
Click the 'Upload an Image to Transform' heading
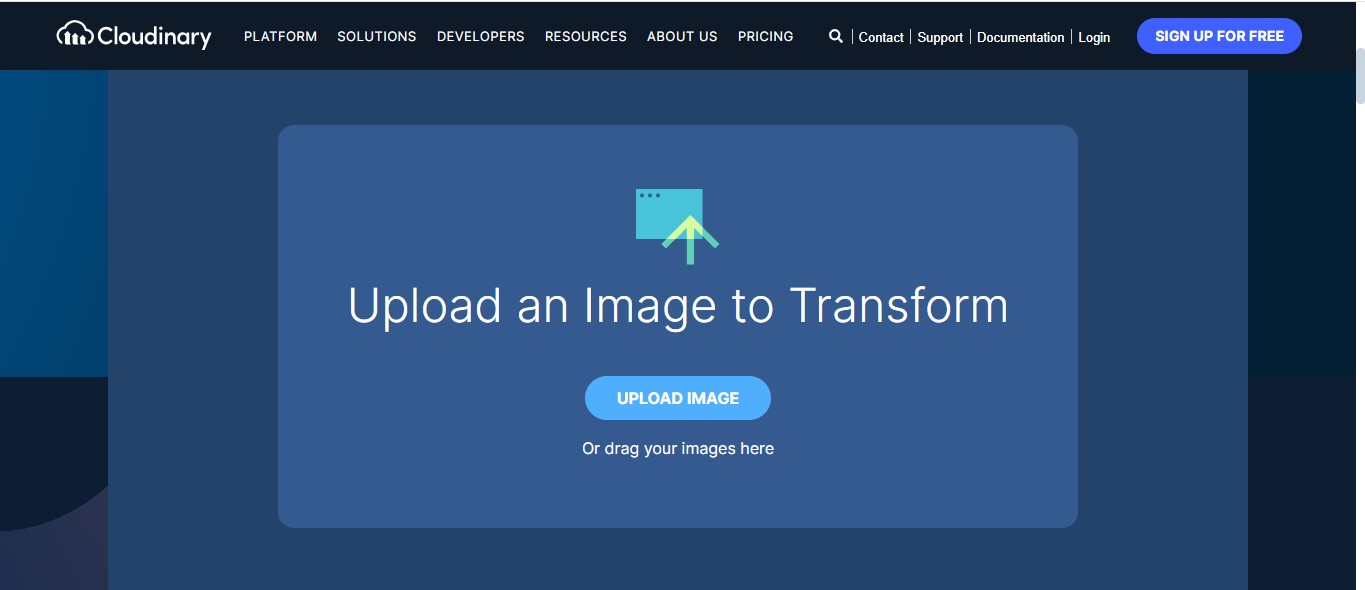678,305
